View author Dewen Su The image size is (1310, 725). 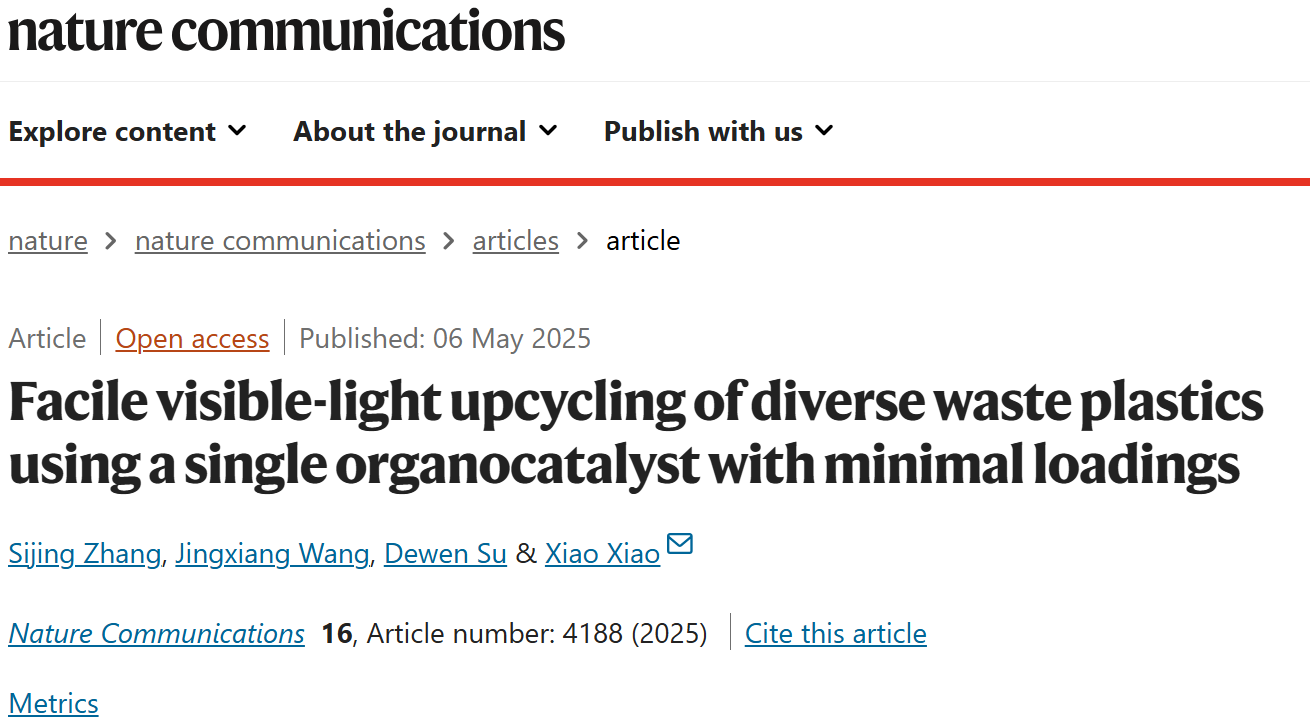[x=445, y=554]
